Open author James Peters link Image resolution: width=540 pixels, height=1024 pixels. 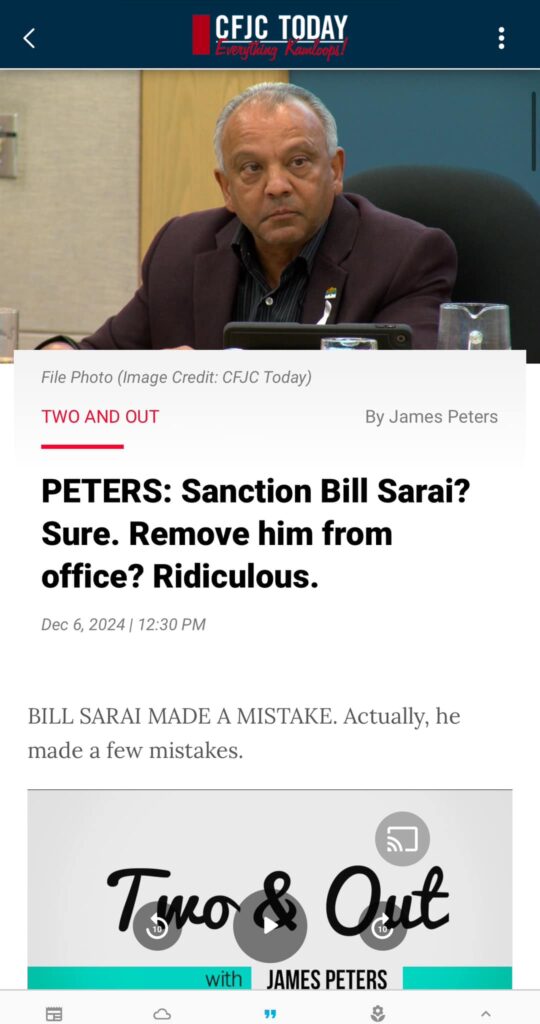click(432, 417)
